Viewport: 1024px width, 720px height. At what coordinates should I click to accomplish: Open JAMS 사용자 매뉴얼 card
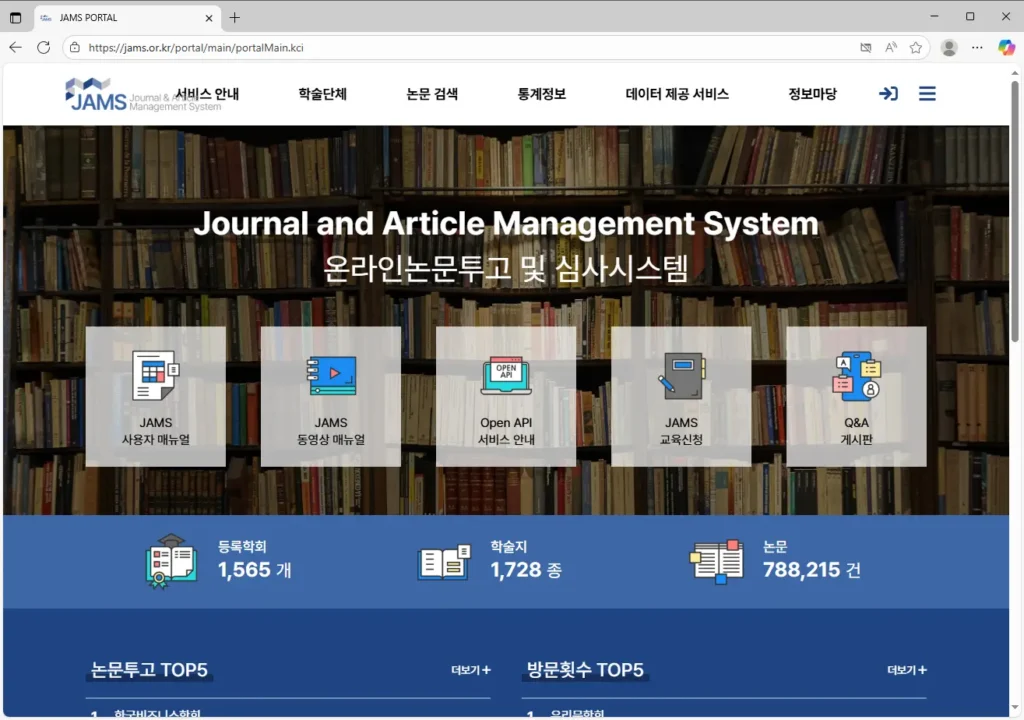pos(155,397)
